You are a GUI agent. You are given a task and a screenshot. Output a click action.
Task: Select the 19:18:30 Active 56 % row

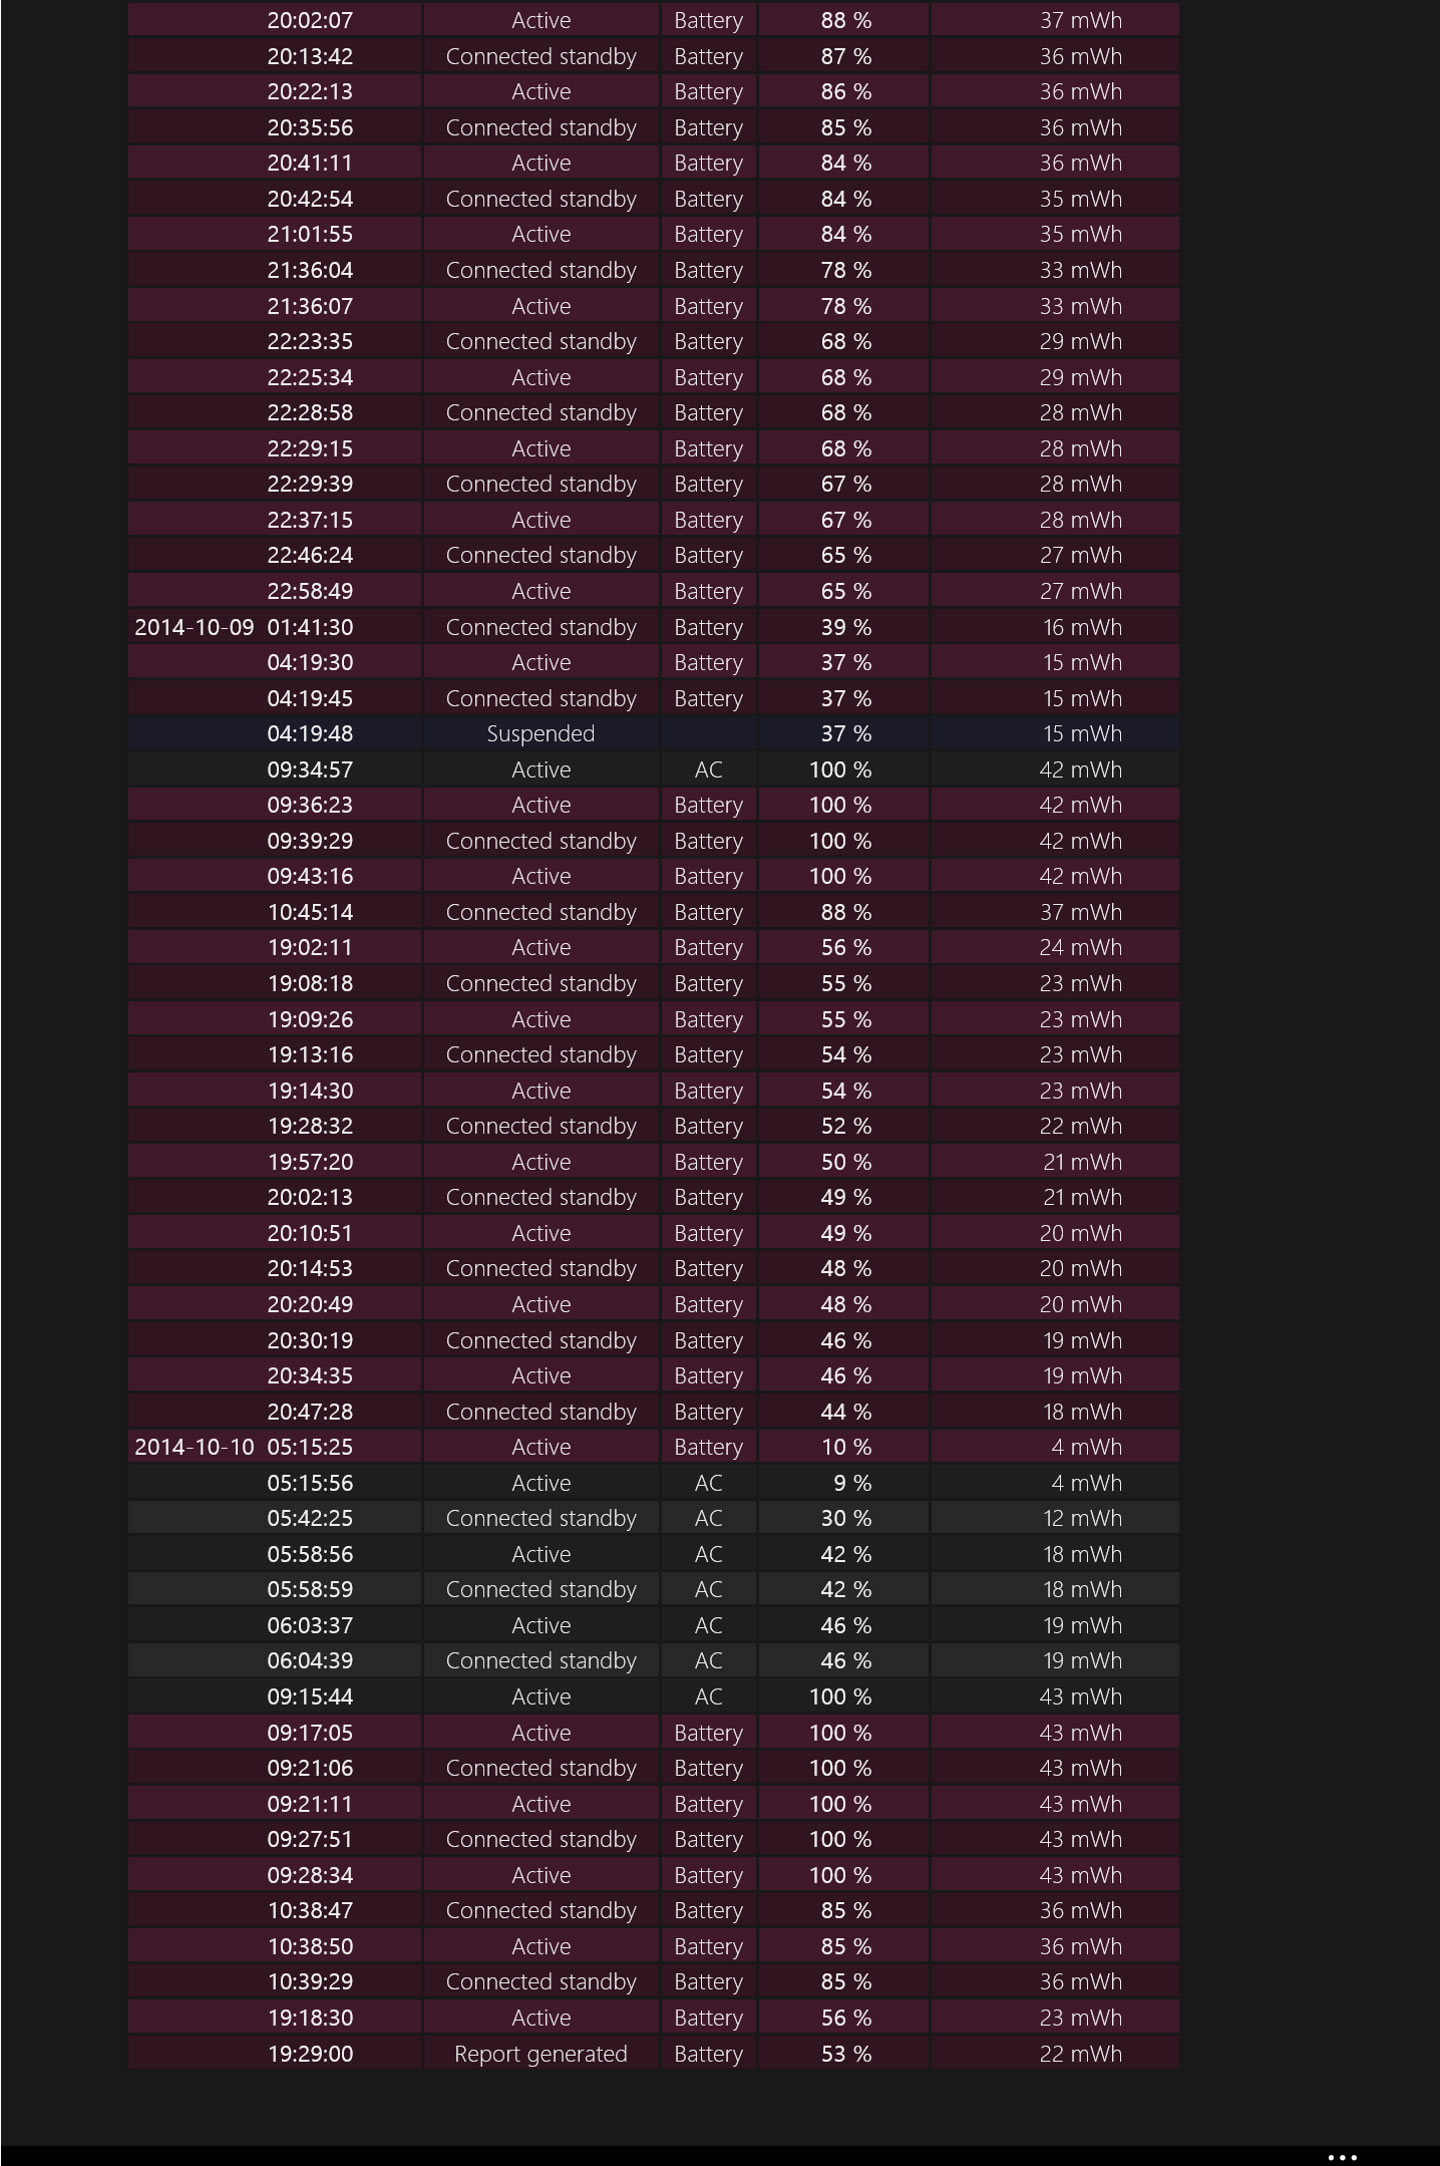[653, 2017]
